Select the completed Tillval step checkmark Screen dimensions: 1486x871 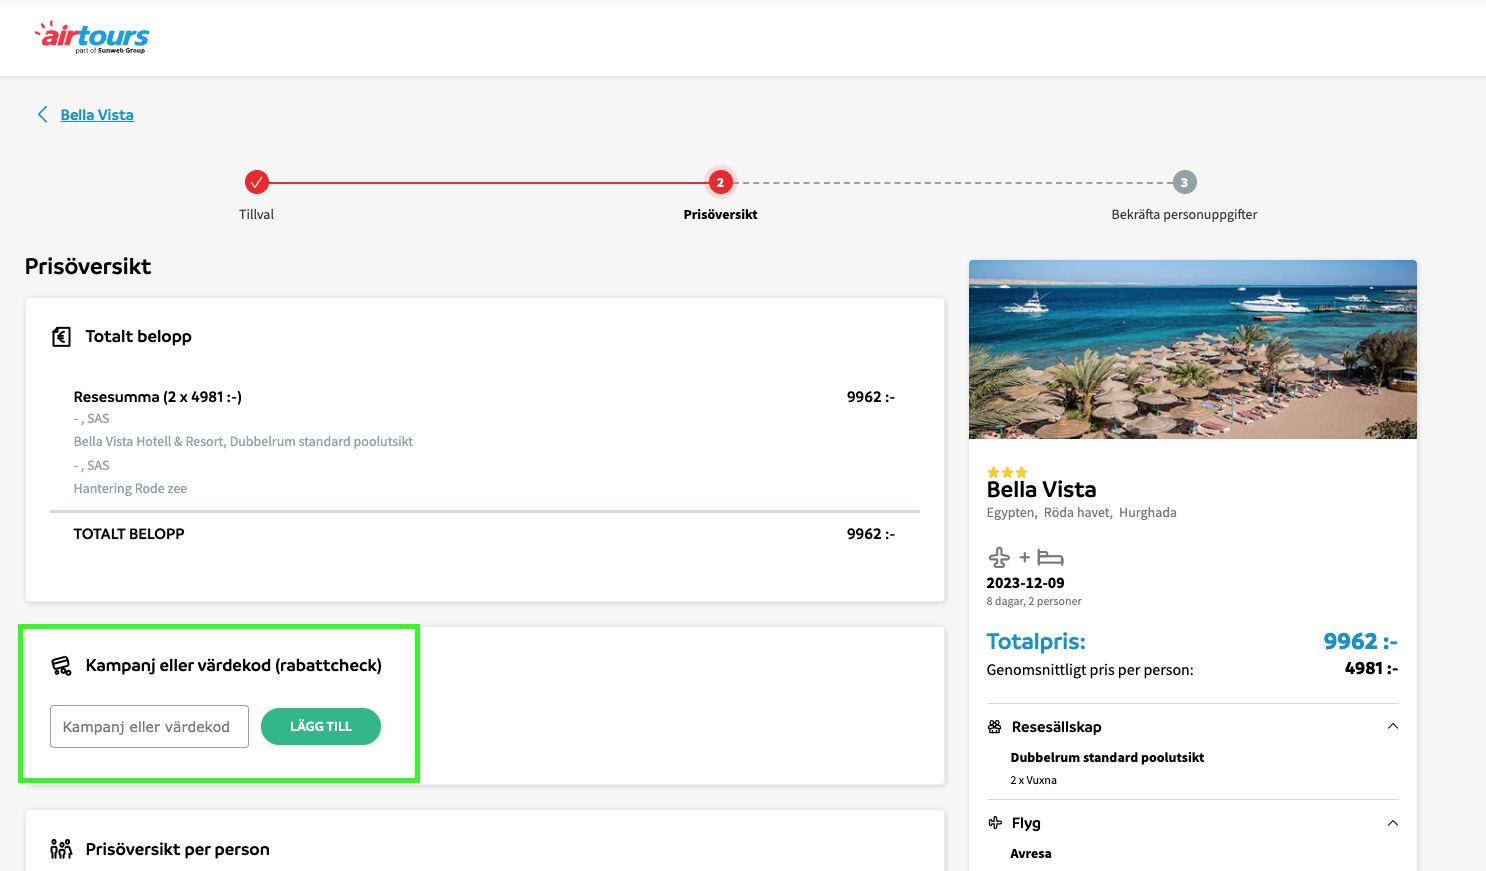pyautogui.click(x=257, y=182)
